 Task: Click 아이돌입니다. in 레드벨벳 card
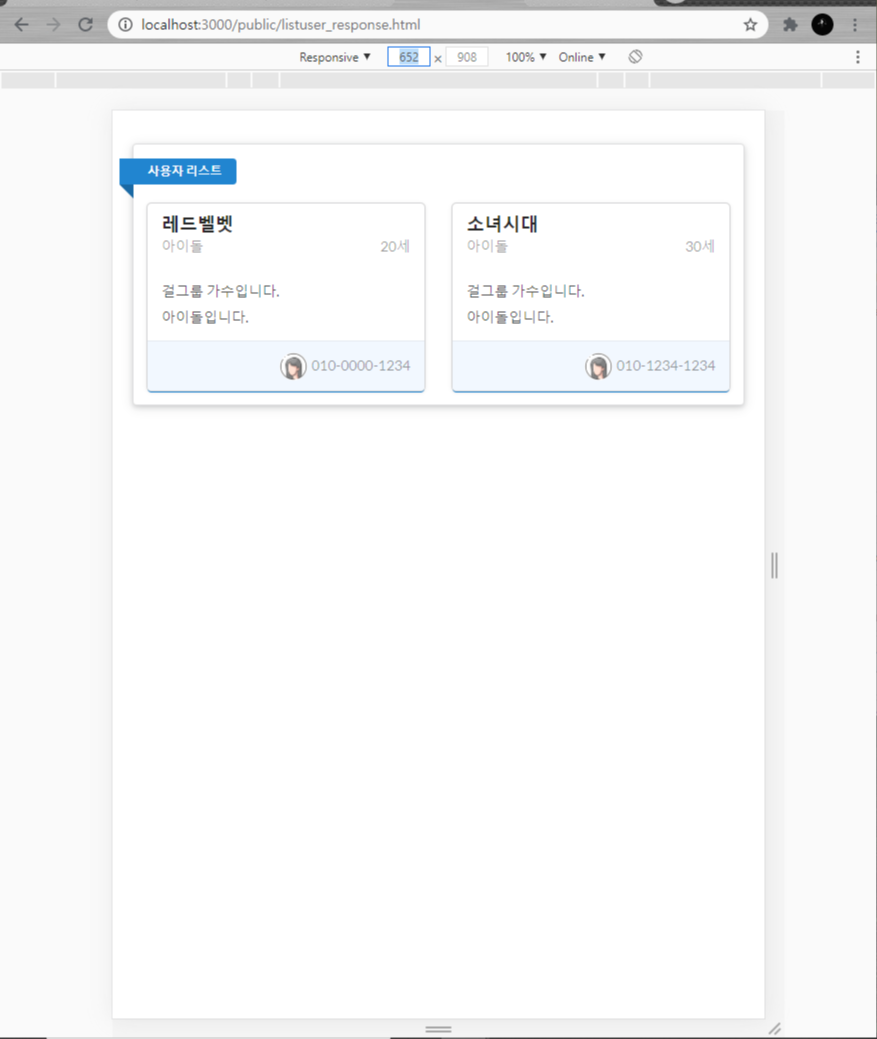click(205, 317)
